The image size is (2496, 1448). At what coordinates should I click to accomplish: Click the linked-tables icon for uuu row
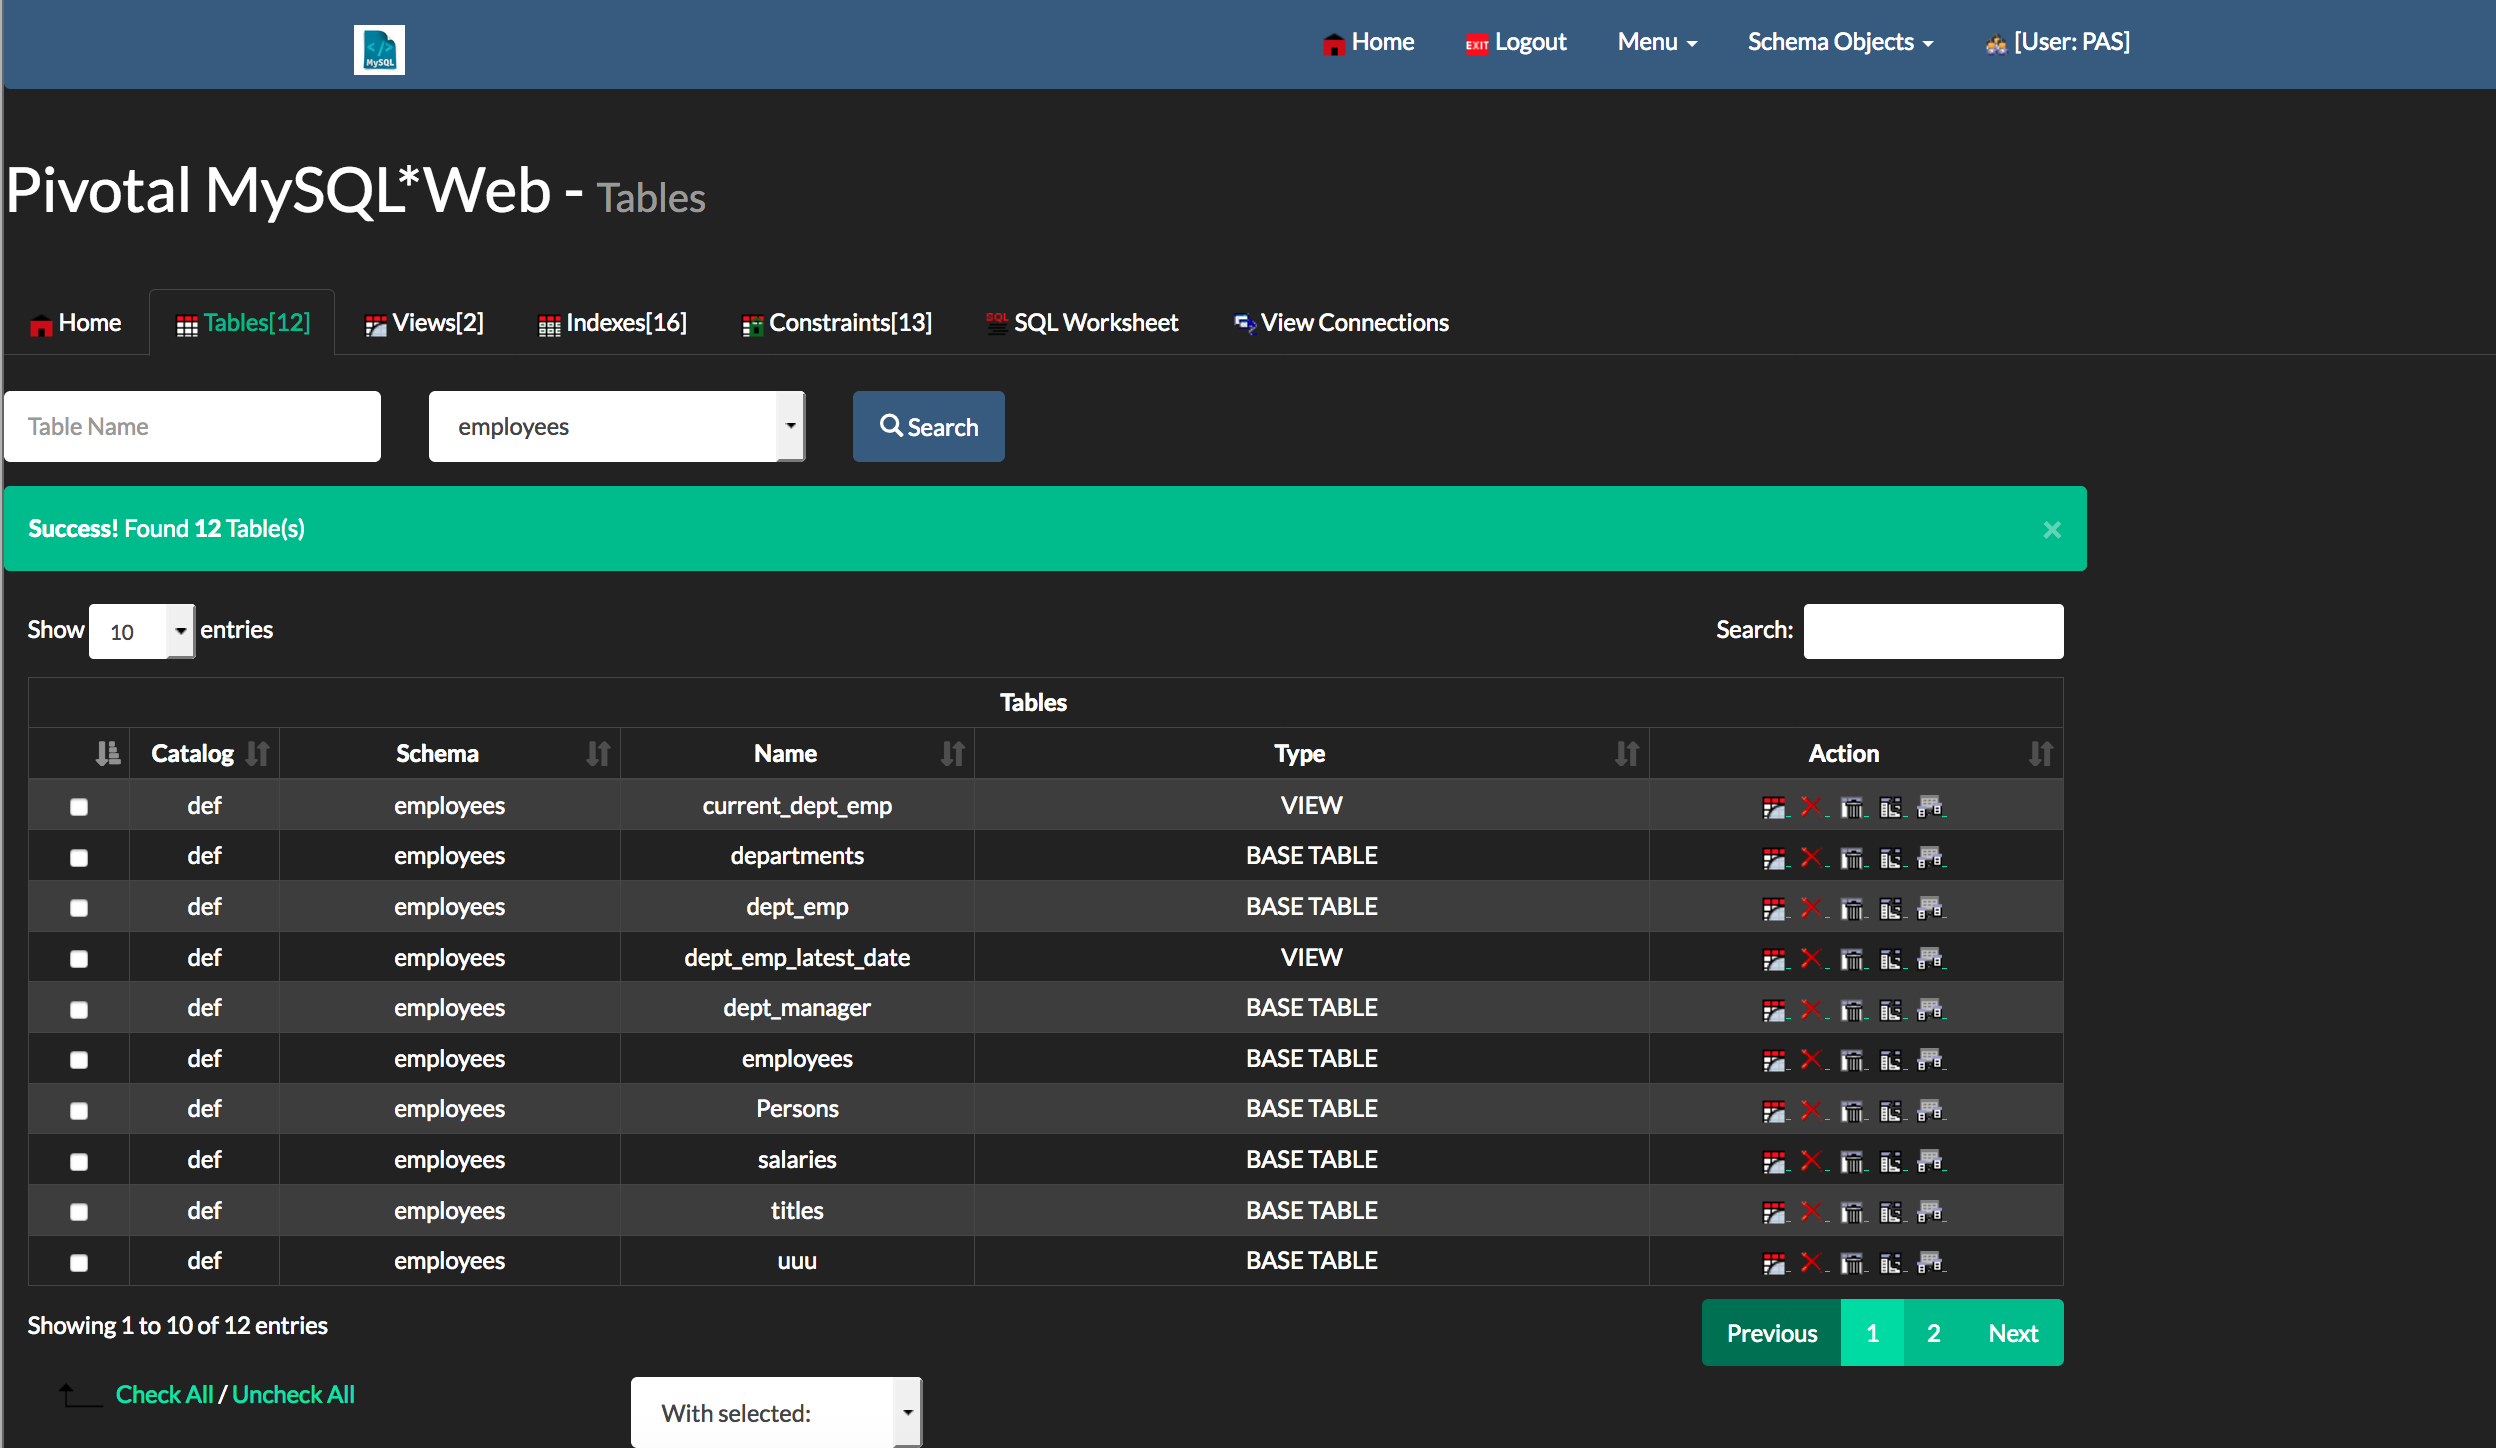(1930, 1263)
